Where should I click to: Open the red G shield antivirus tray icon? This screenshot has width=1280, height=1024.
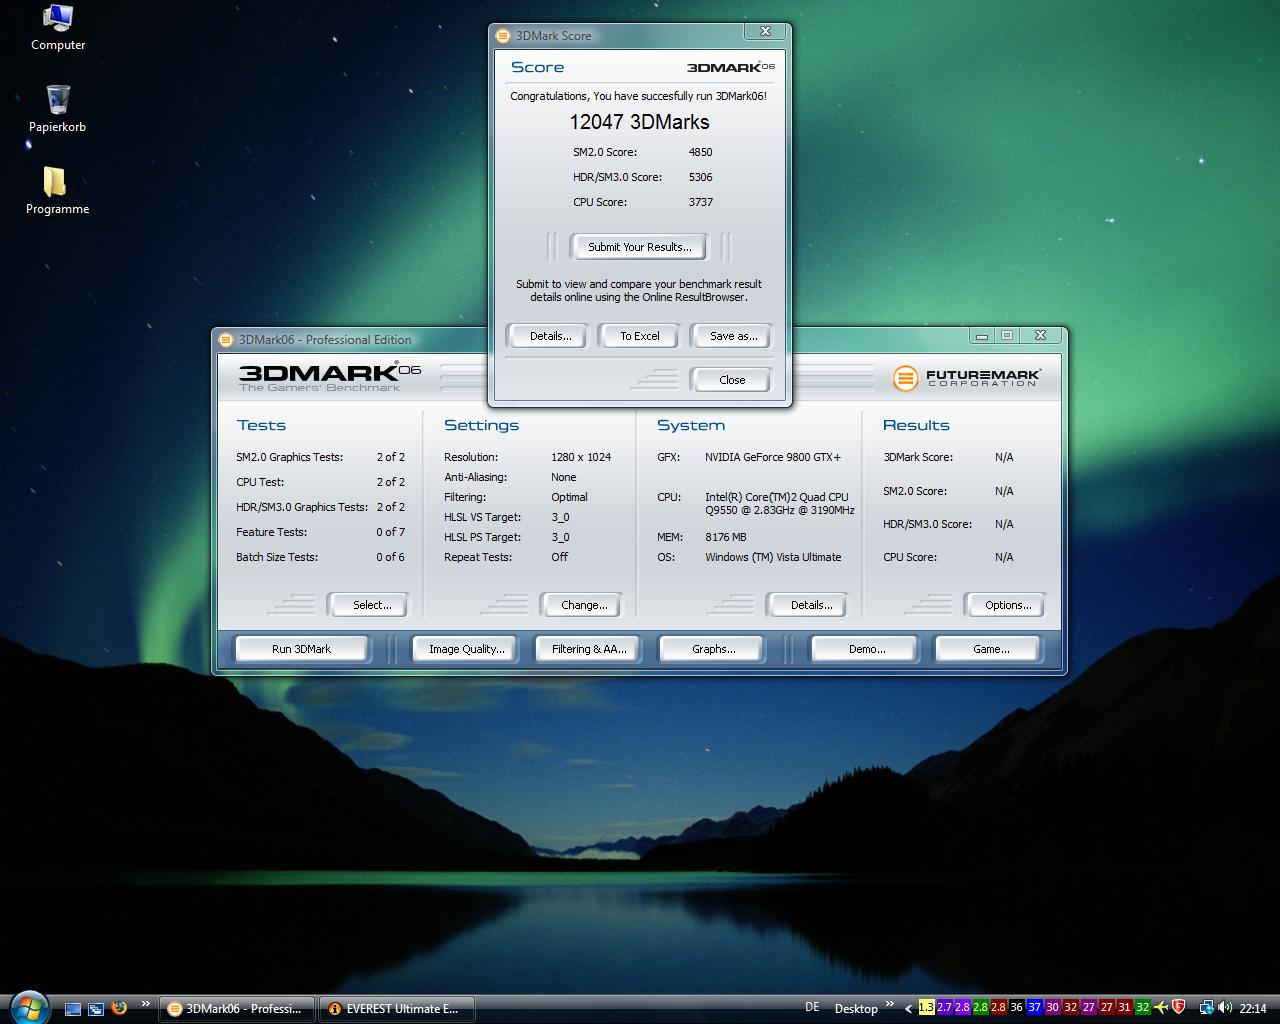[x=1178, y=1008]
